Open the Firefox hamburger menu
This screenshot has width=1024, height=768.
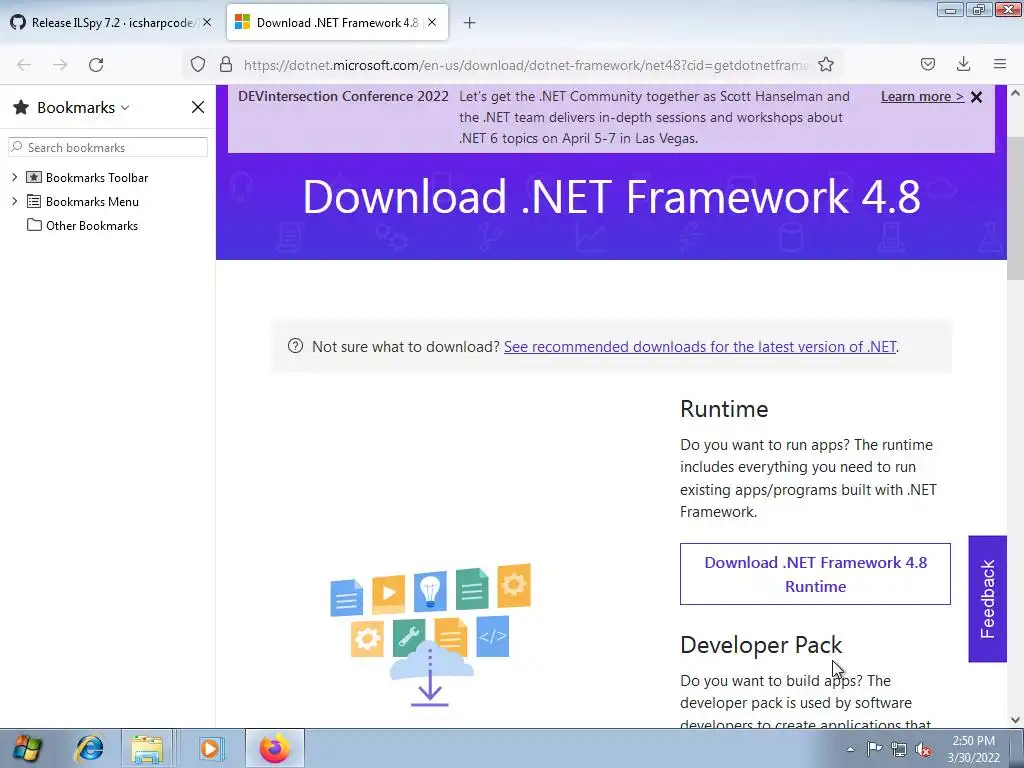(x=1000, y=64)
